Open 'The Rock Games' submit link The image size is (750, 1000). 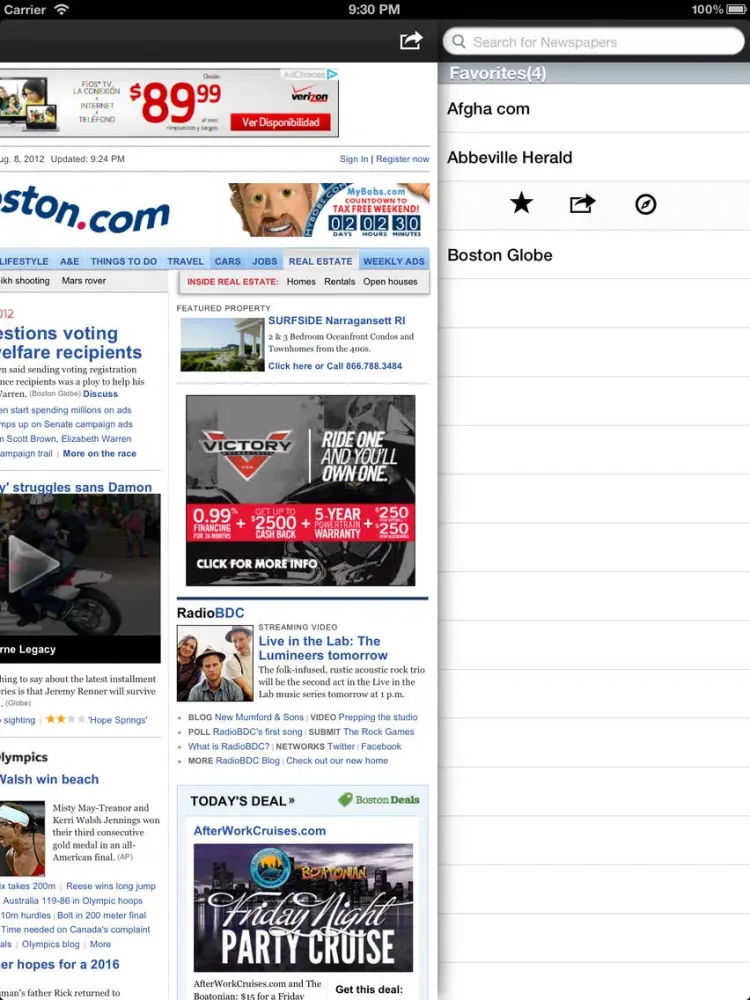tap(379, 732)
